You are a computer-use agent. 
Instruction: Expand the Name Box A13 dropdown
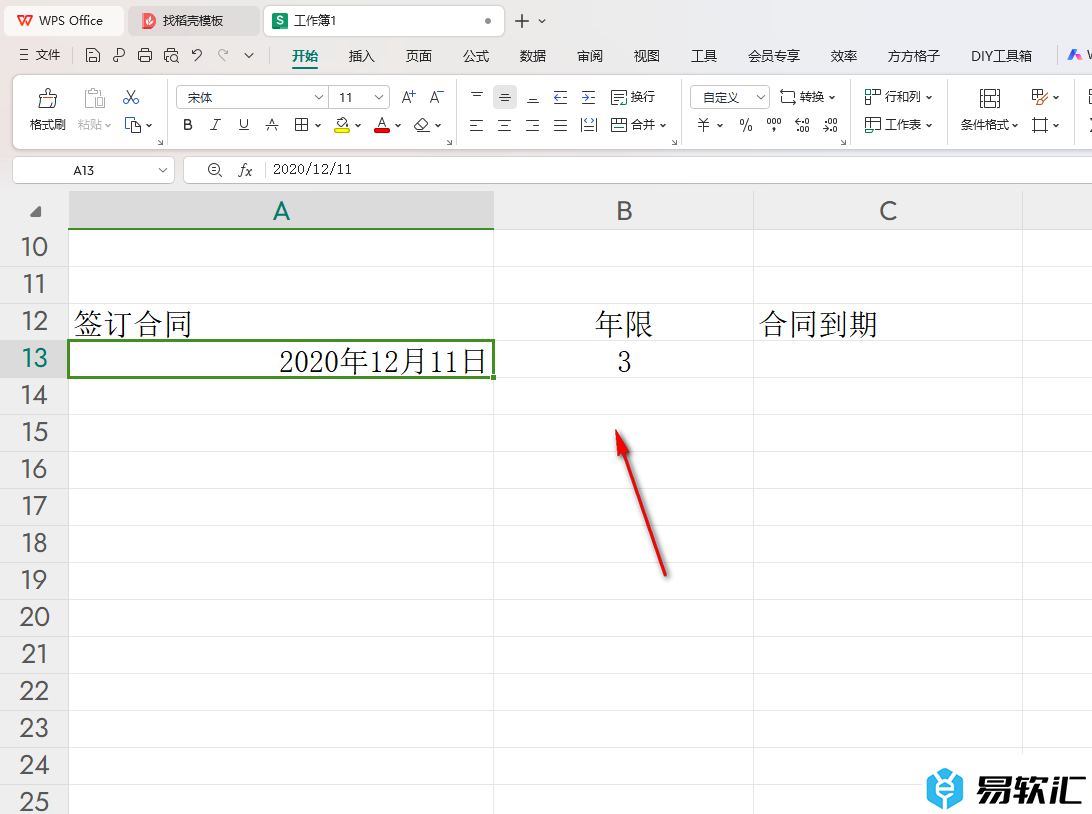[162, 171]
